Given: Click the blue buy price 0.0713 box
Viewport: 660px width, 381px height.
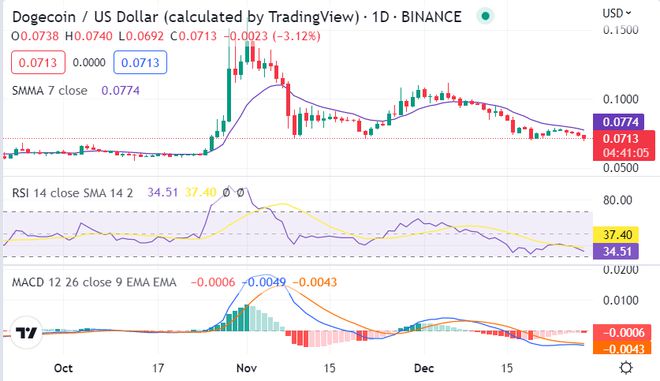Looking at the screenshot, I should click(x=140, y=62).
